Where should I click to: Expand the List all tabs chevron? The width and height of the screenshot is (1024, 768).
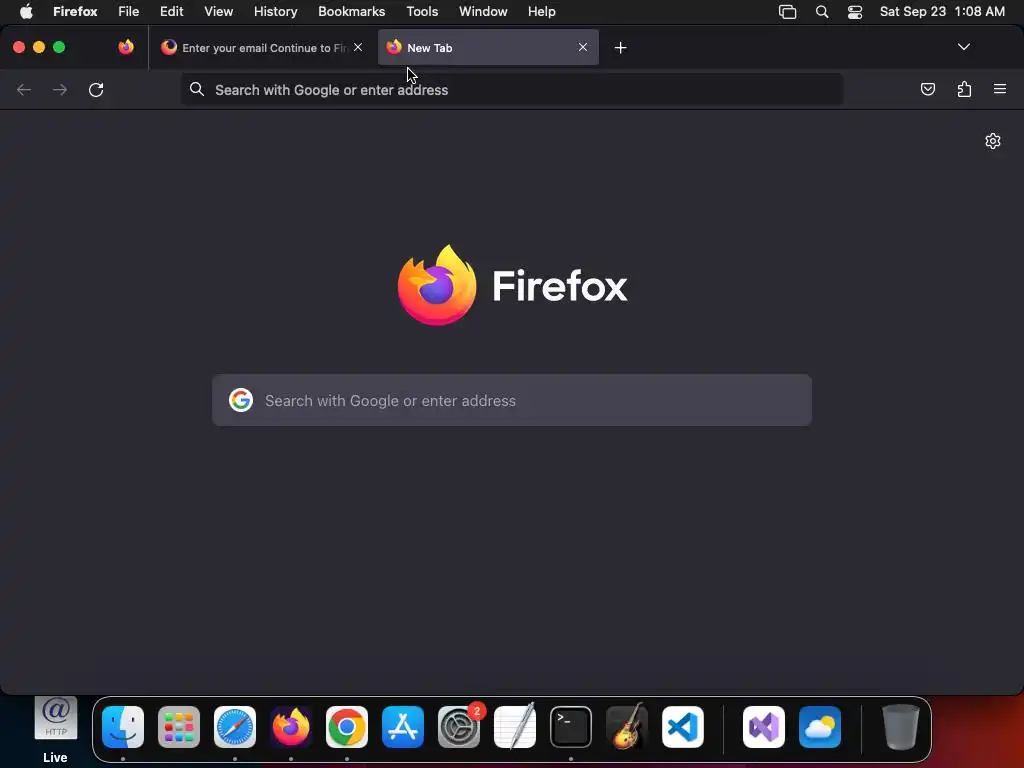click(x=963, y=47)
